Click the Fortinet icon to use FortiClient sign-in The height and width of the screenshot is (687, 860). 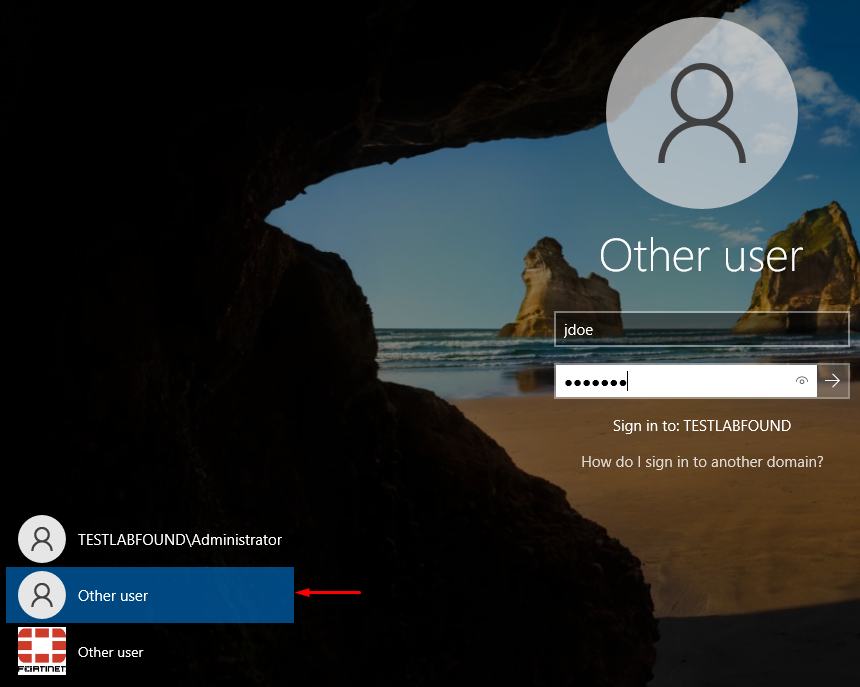click(x=41, y=651)
